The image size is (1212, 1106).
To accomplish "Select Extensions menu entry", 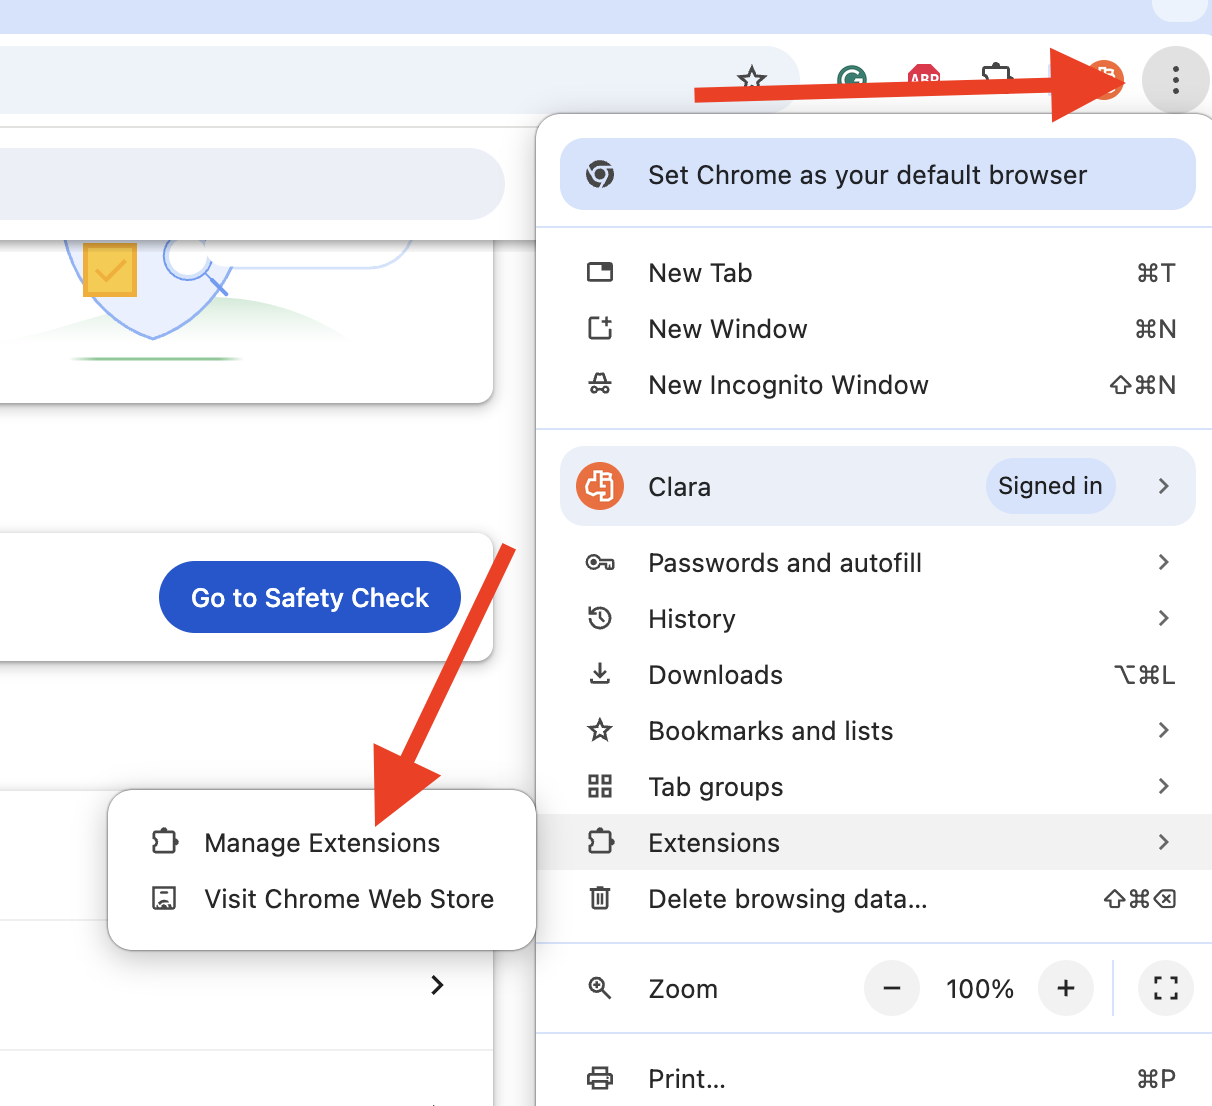I will point(875,842).
